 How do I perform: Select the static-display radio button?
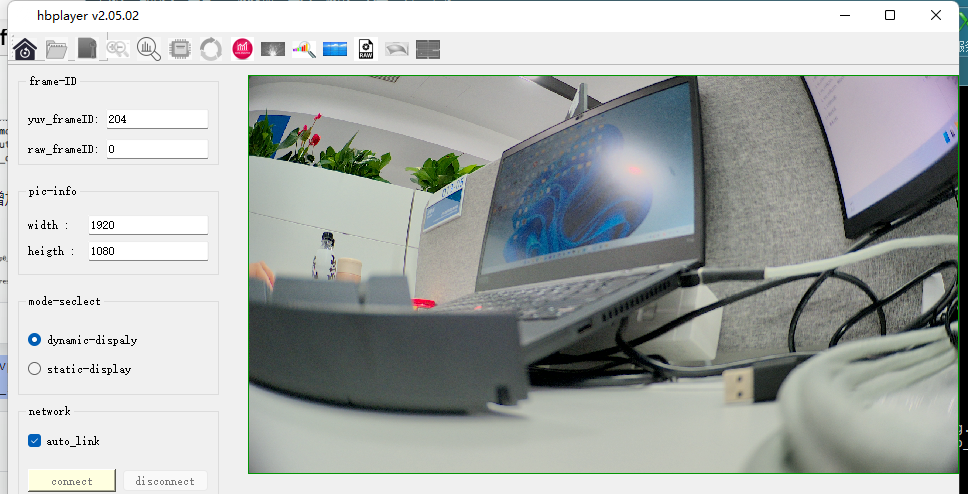35,369
